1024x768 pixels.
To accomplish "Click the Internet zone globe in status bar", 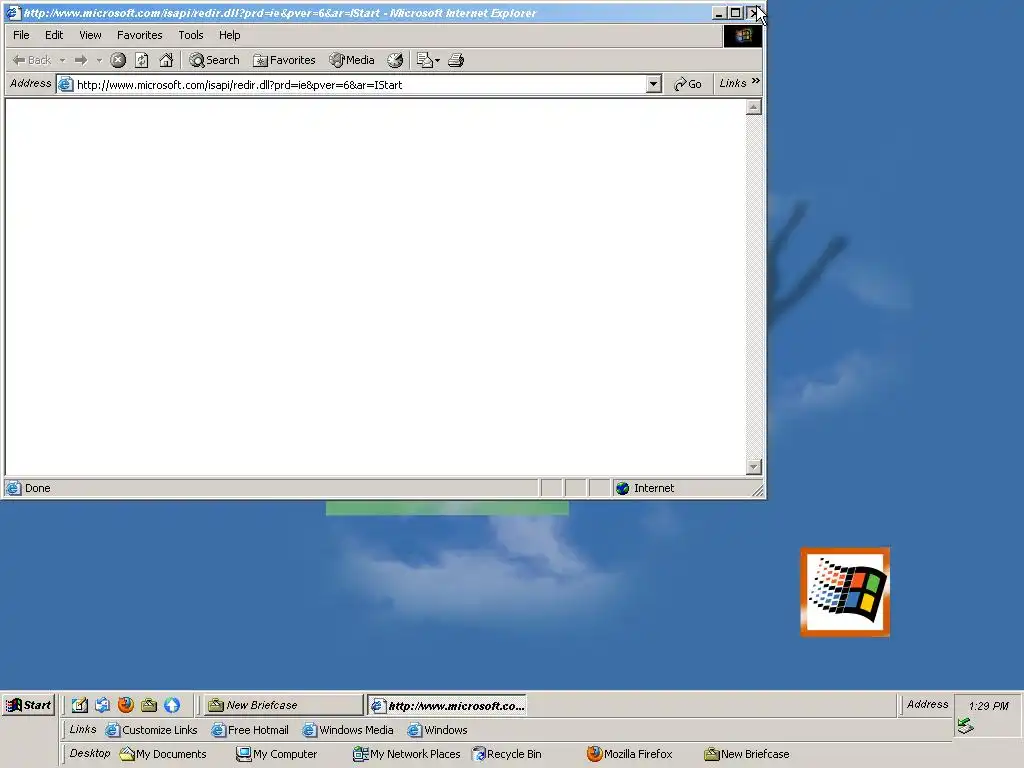I will point(622,488).
